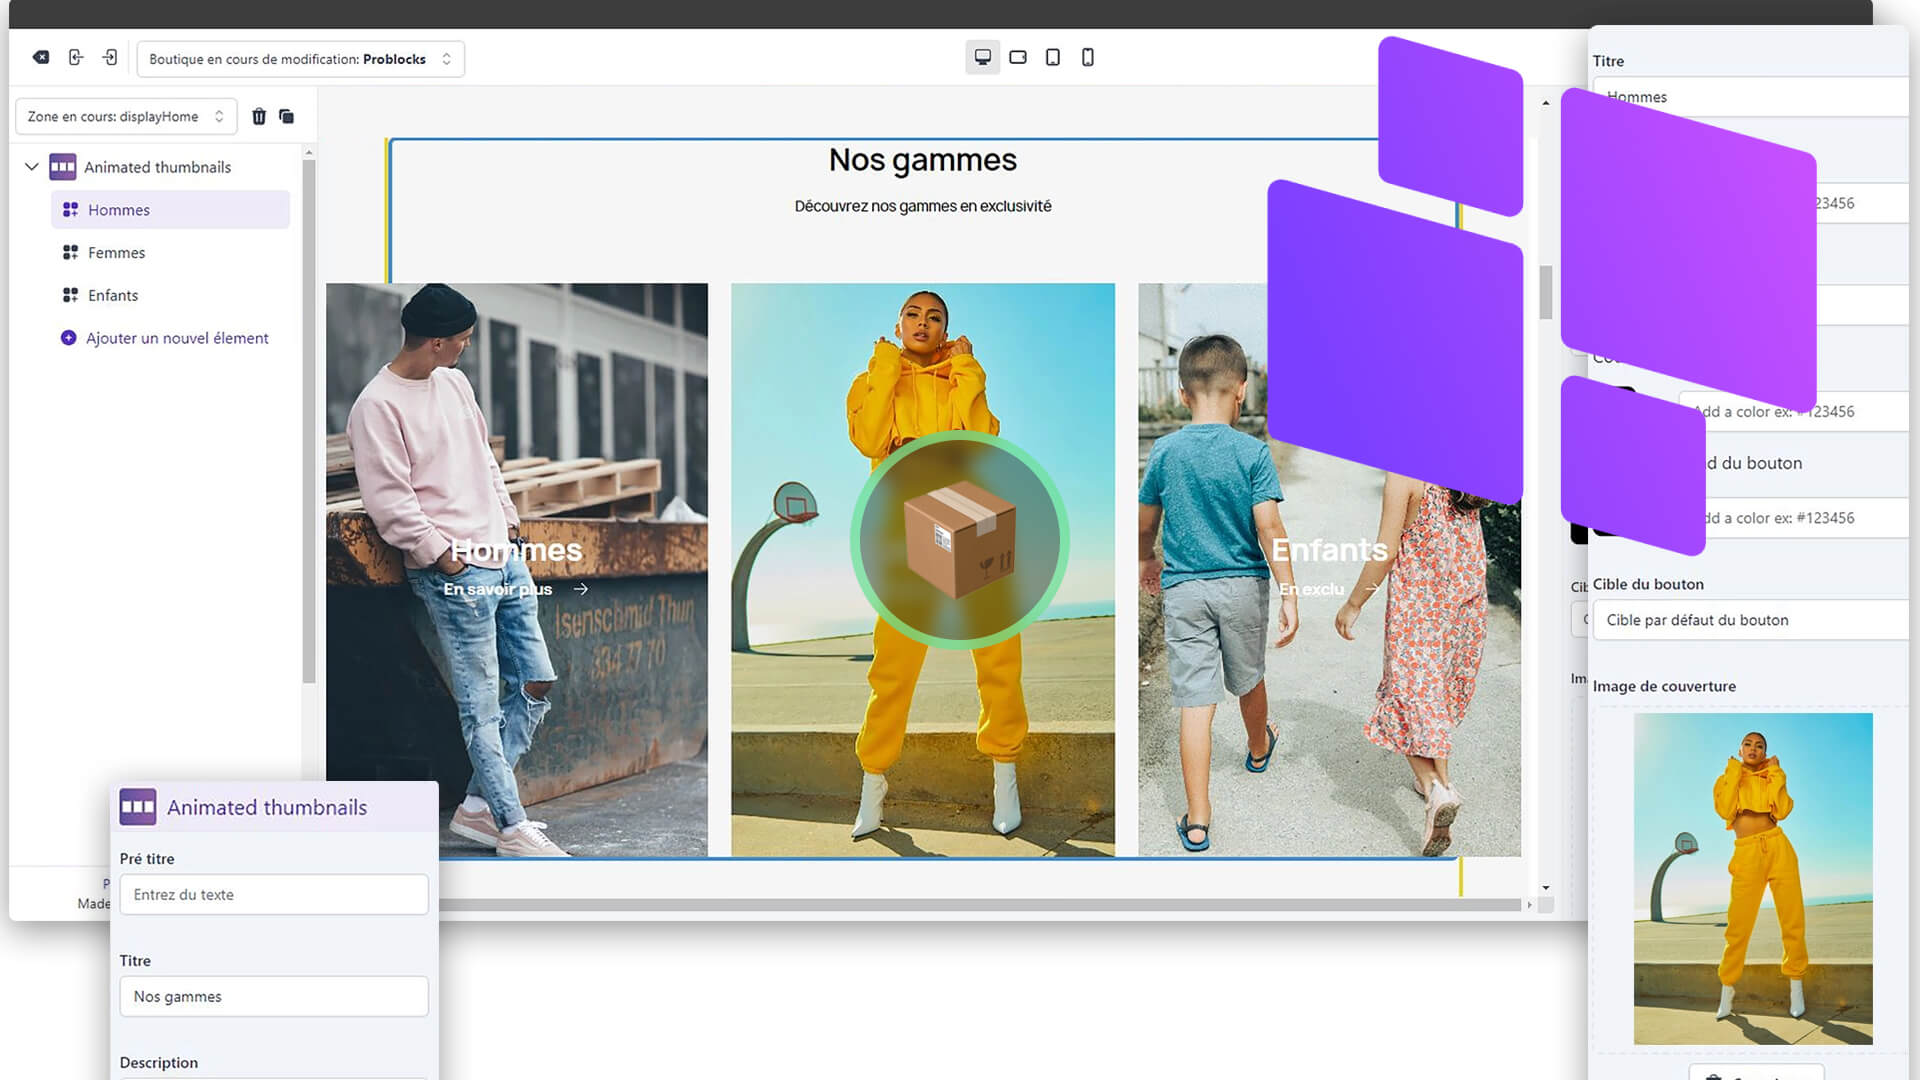This screenshot has height=1080, width=1920.
Task: Switch to mobile phone preview
Action: point(1088,57)
